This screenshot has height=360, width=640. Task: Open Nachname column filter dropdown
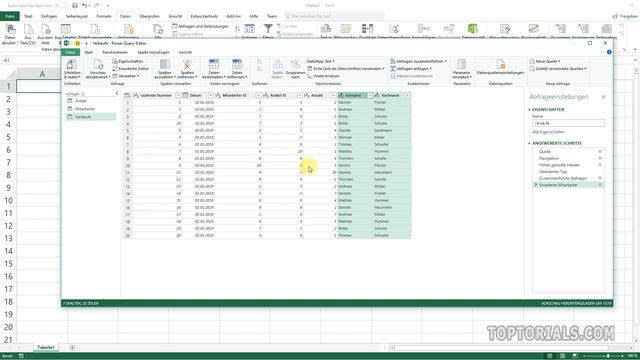[407, 95]
